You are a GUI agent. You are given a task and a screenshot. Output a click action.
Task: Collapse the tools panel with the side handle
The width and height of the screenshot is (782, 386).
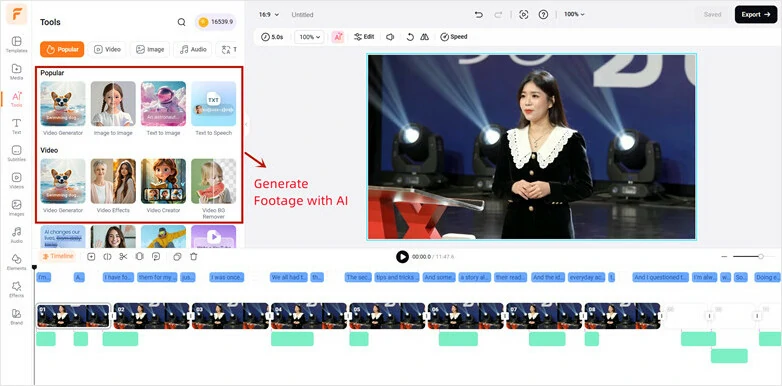(x=246, y=125)
